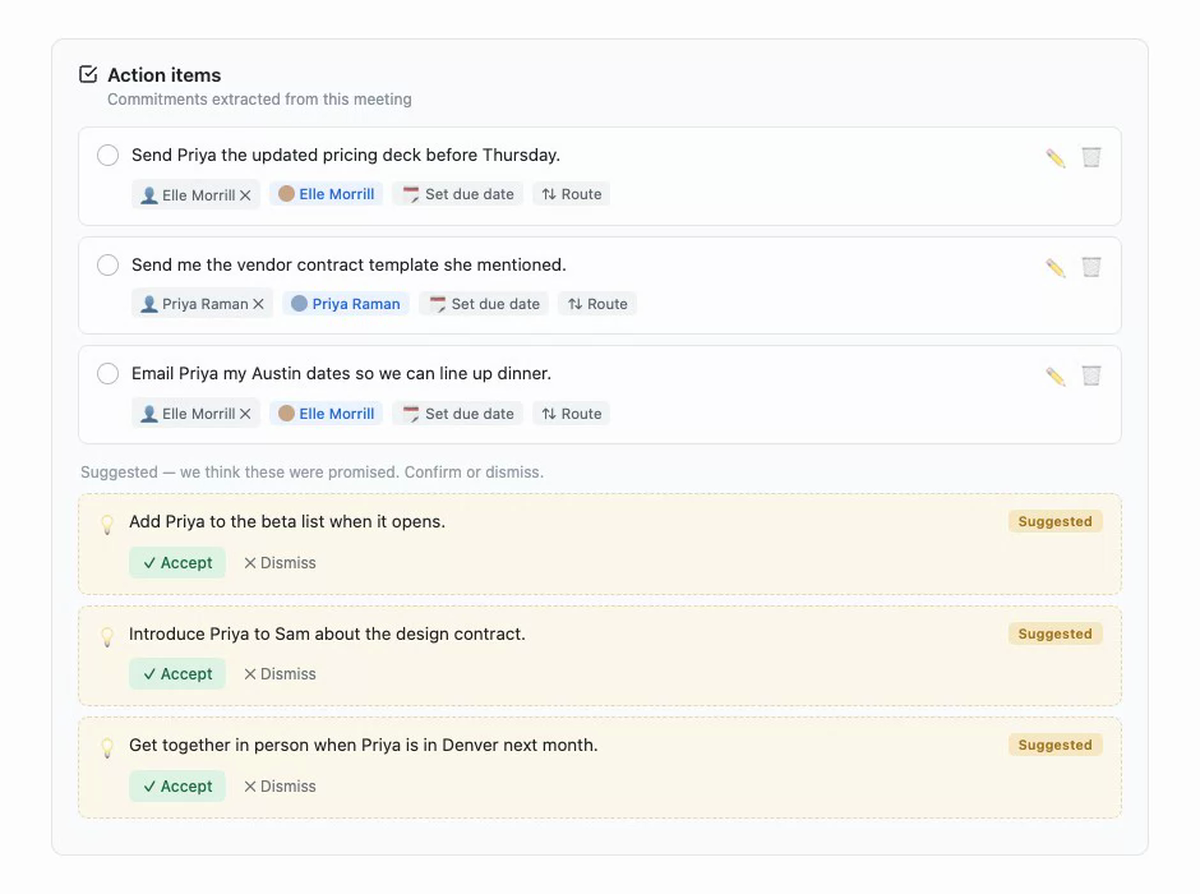1200x894 pixels.
Task: Select text 'Send me the vendor contract template she mentioned.'
Action: (349, 265)
